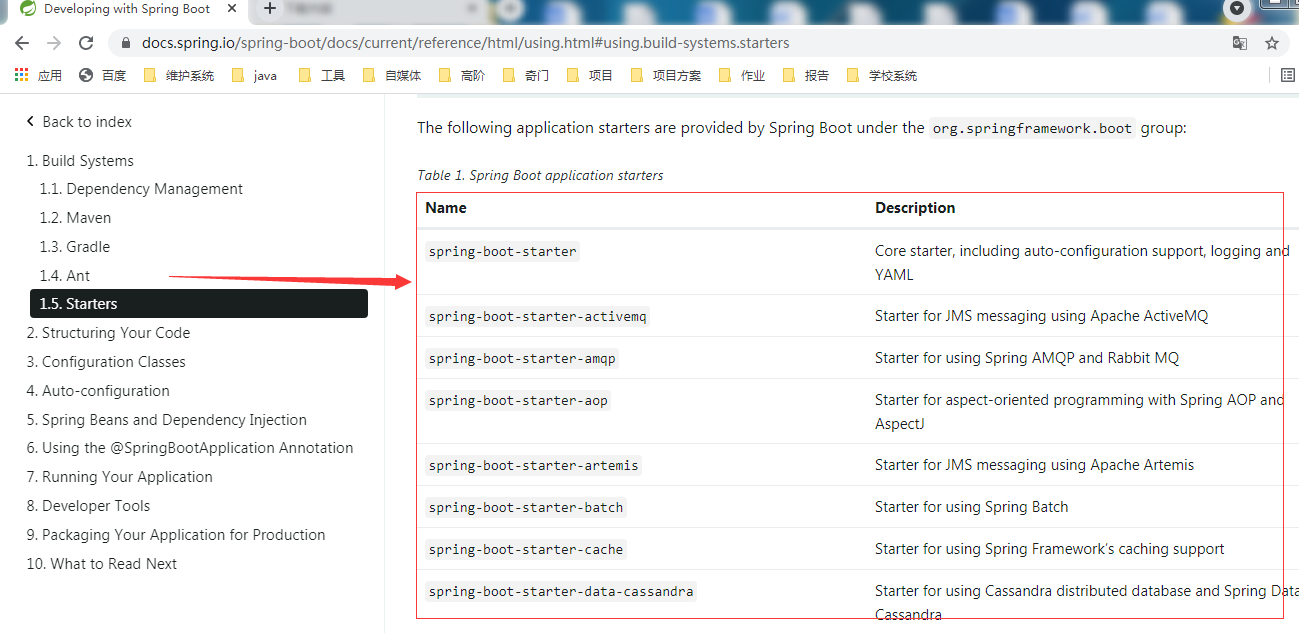Open the 奇门 bookmark folder
Viewport: 1299px width, 633px height.
[x=526, y=75]
